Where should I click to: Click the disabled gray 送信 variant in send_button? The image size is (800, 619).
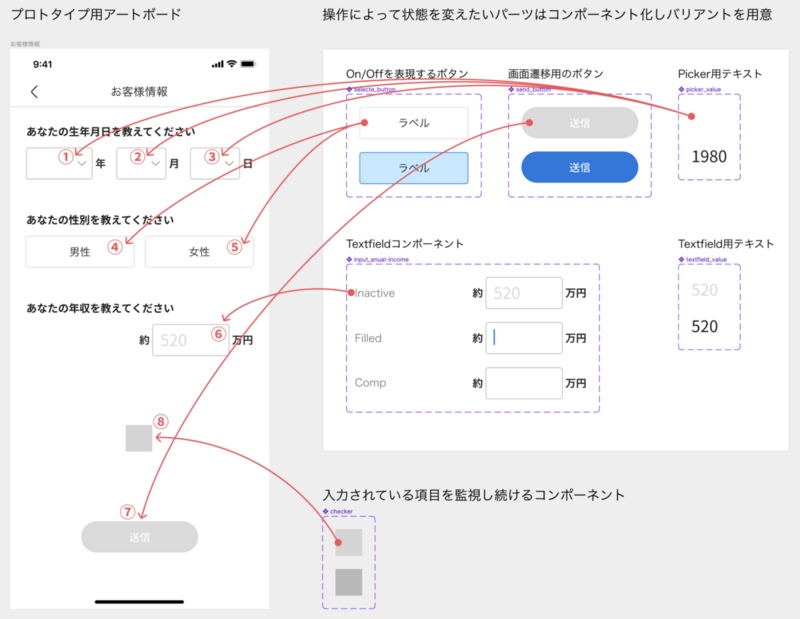pyautogui.click(x=580, y=122)
